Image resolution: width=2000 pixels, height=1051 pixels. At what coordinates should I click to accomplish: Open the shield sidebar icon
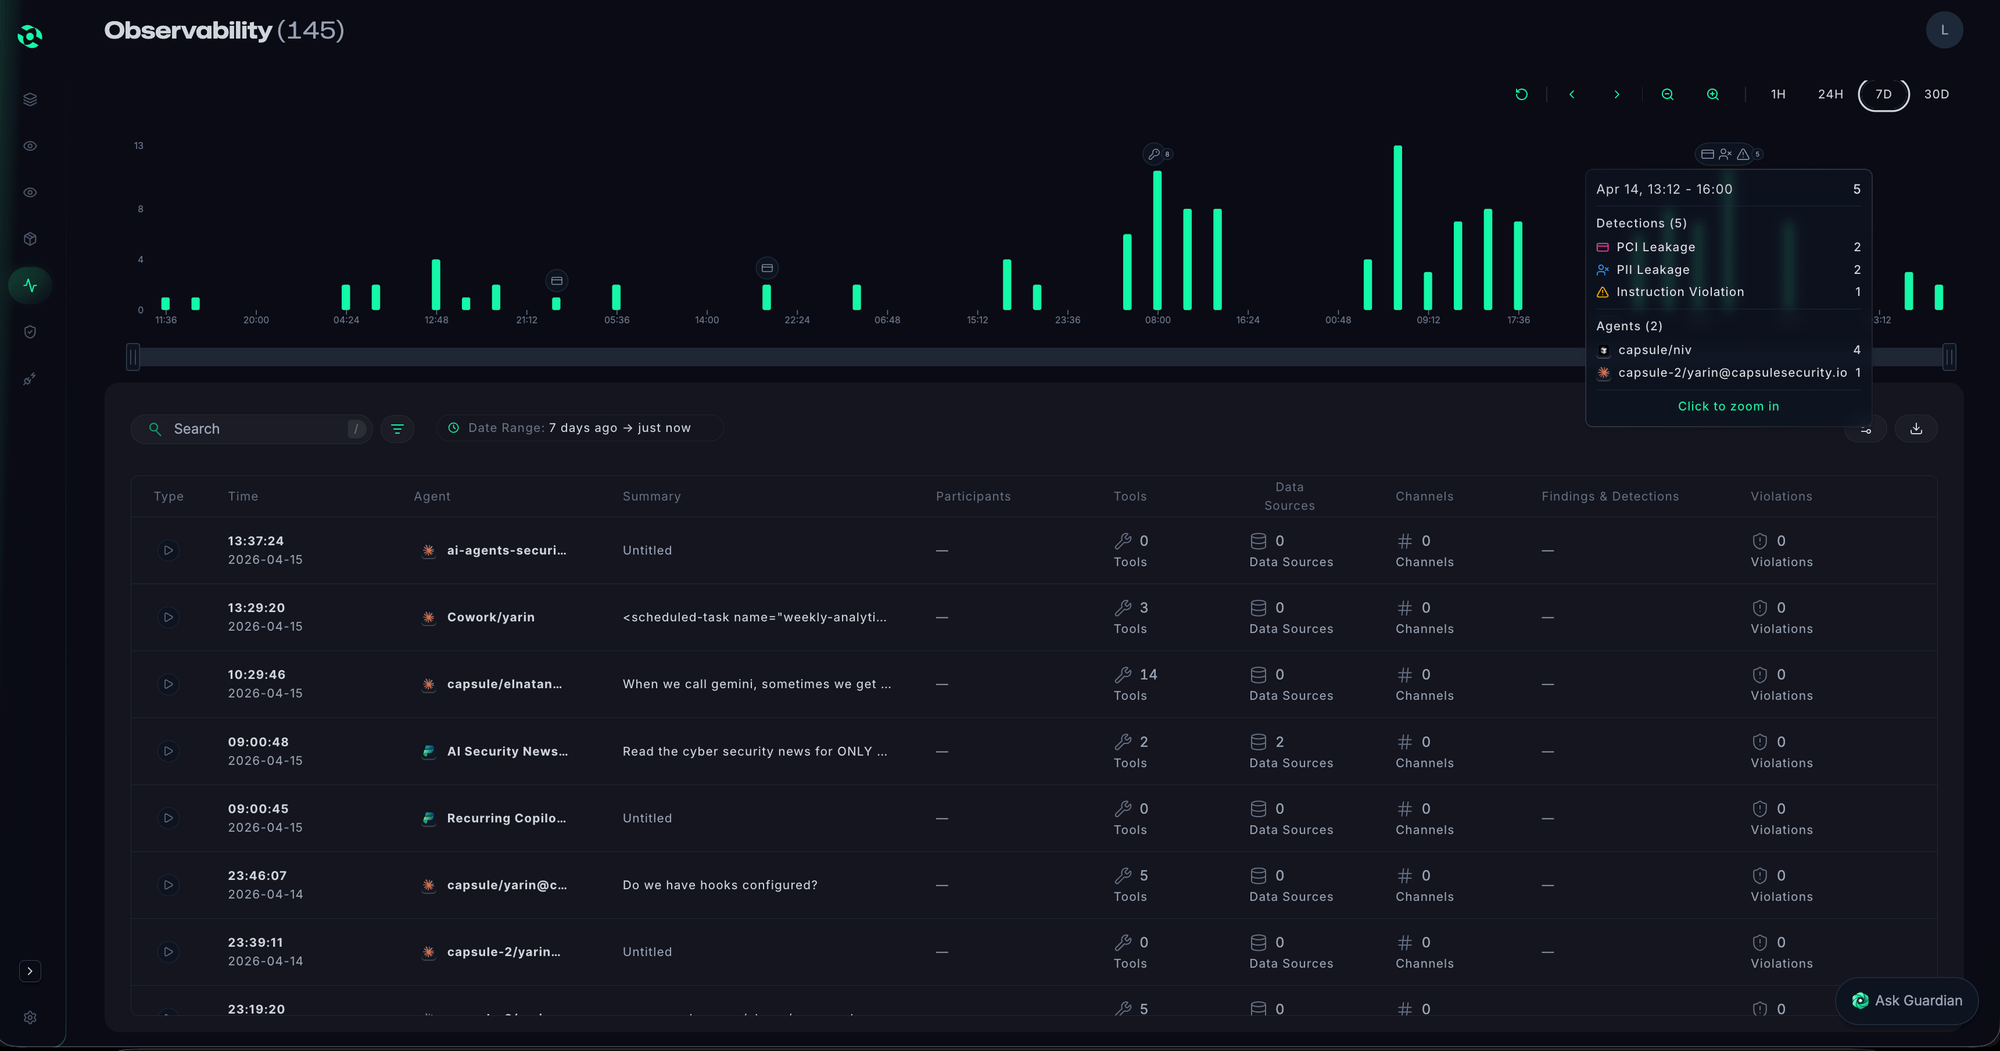[x=30, y=332]
